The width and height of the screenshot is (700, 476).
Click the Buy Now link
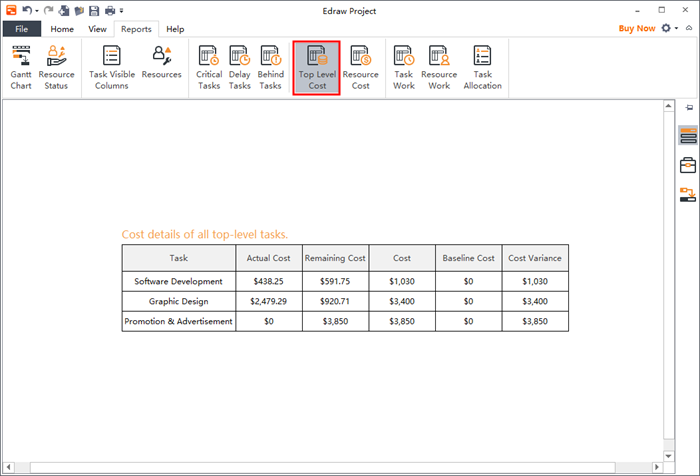637,28
